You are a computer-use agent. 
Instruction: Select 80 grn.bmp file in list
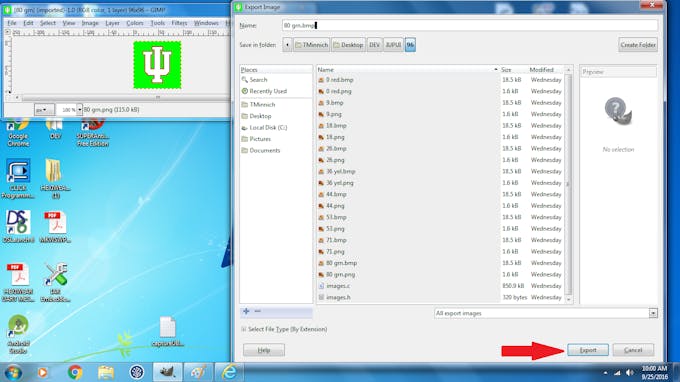[341, 263]
